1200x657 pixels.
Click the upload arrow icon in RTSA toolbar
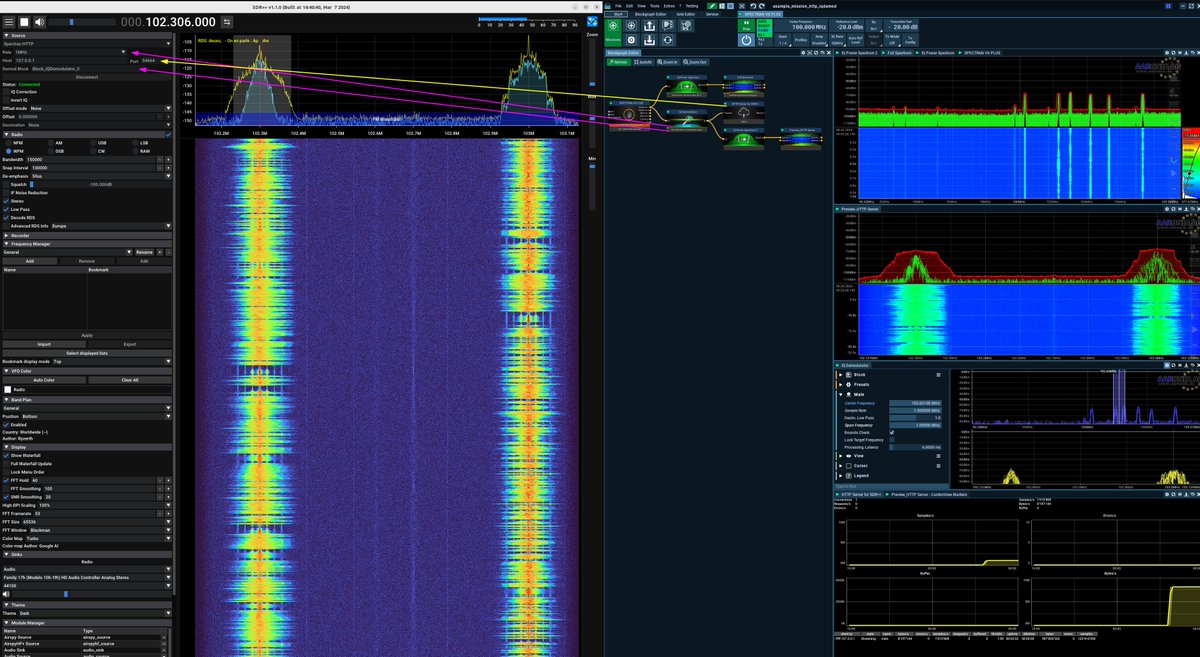tap(649, 26)
